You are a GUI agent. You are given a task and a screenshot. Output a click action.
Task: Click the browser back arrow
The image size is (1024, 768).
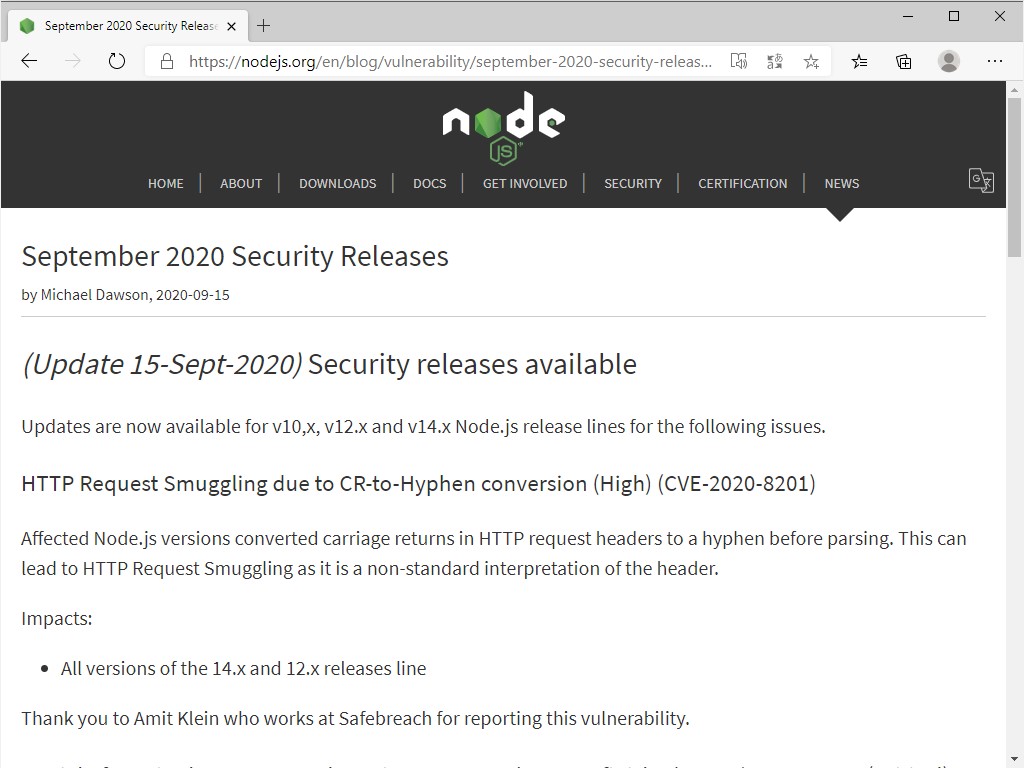point(29,61)
